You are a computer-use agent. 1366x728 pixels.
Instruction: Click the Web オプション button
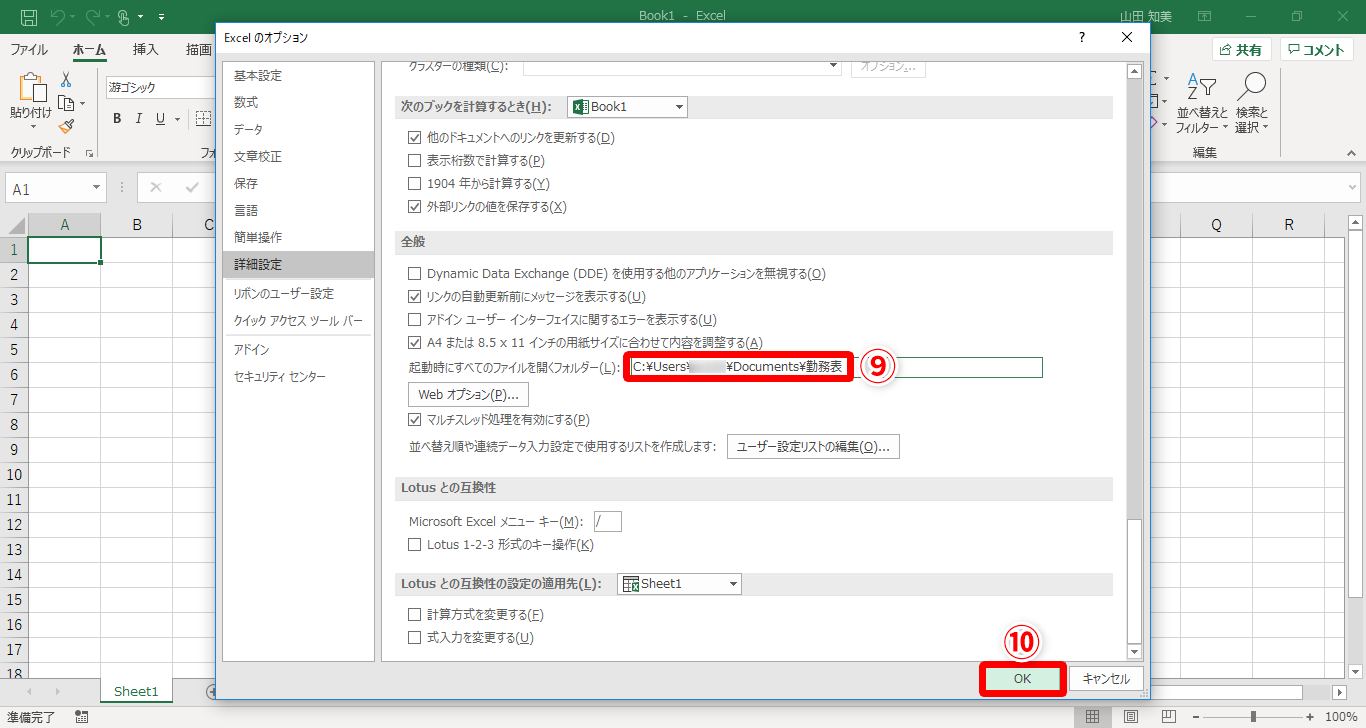point(468,394)
